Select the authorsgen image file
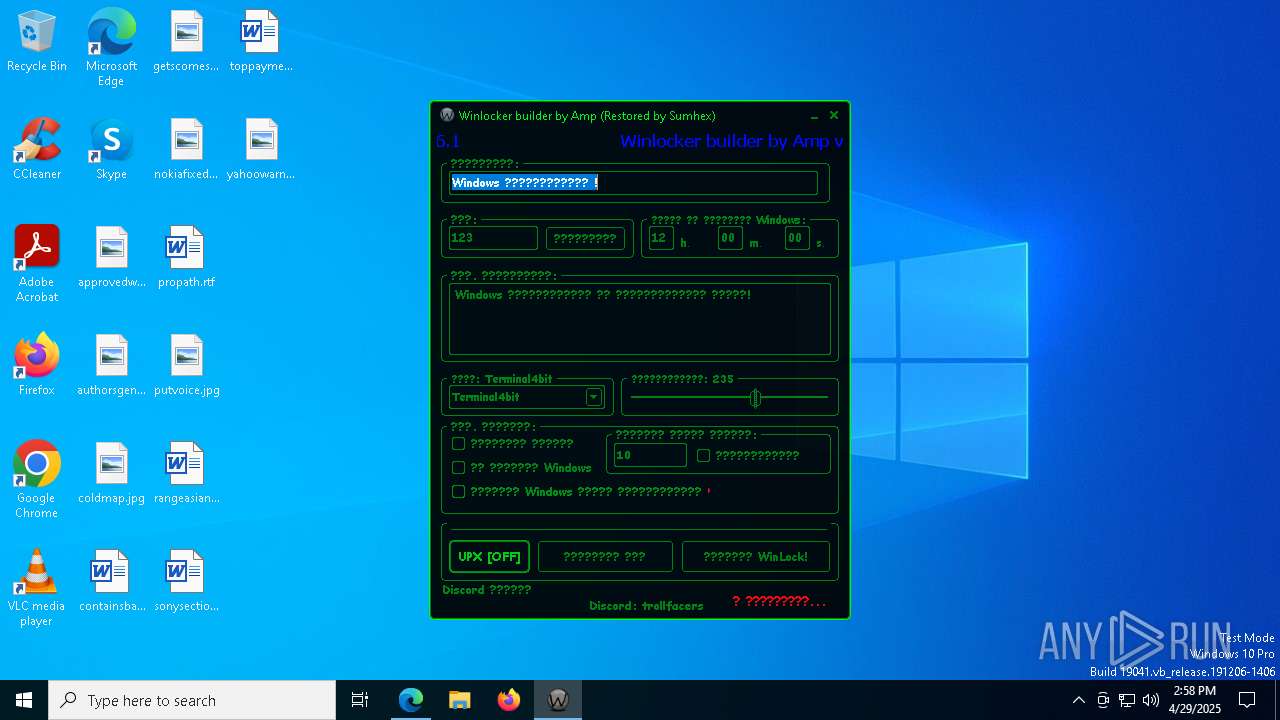Viewport: 1280px width, 720px height. coord(111,366)
